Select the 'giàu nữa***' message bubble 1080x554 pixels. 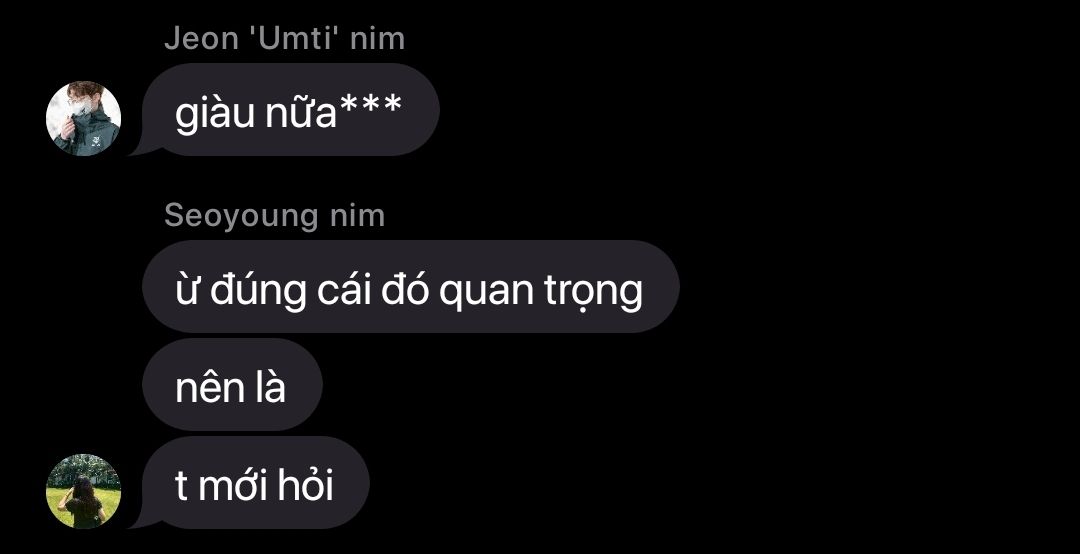[291, 110]
